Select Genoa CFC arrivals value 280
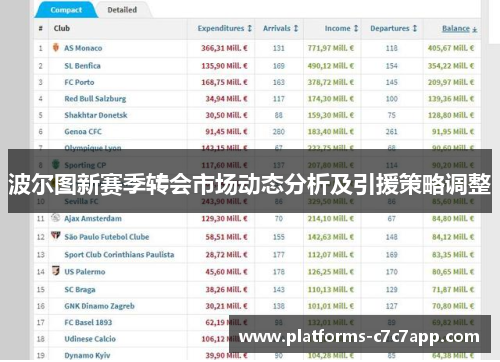This screenshot has height=362, width=500. point(279,132)
